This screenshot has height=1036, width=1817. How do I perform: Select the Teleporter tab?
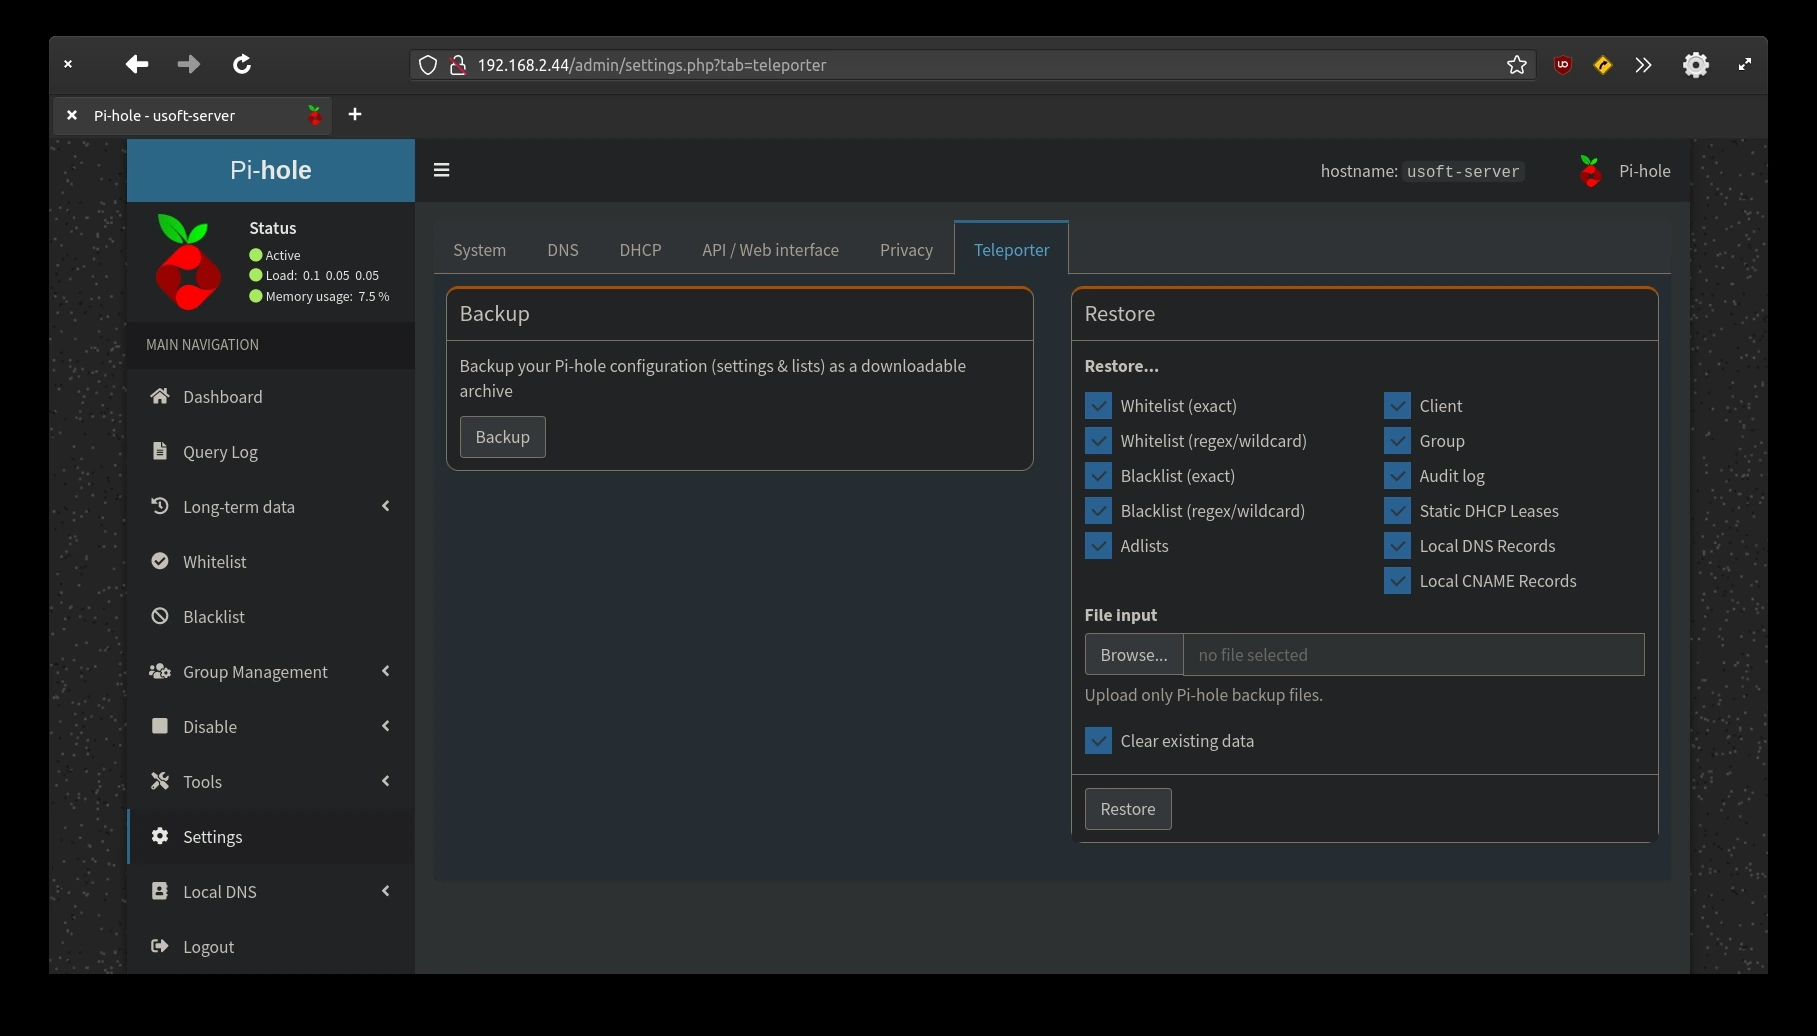1011,248
